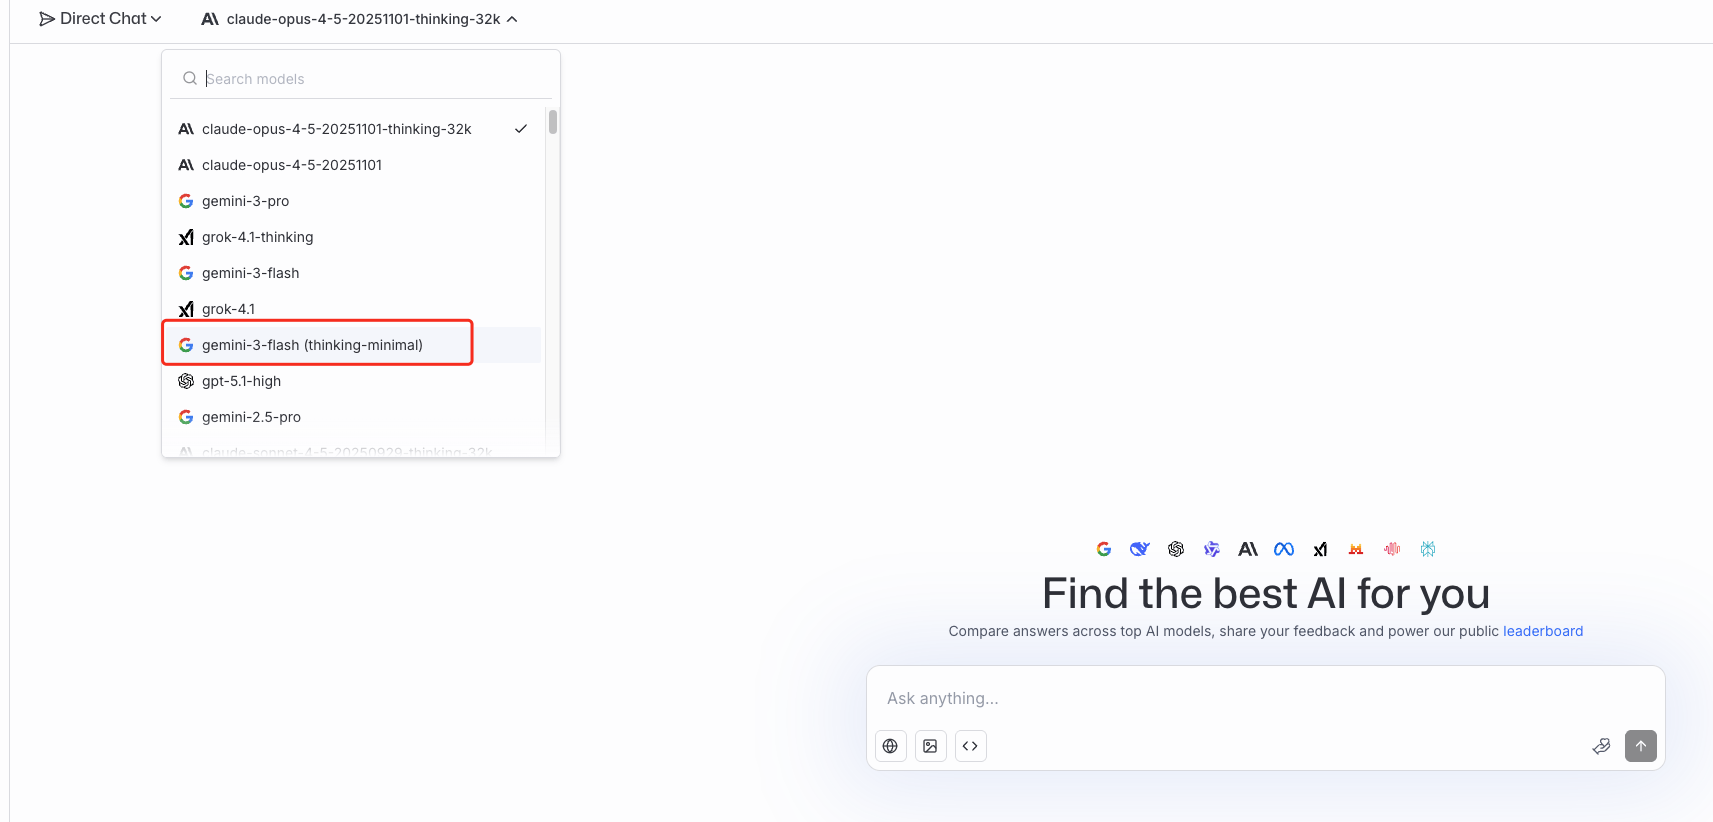The width and height of the screenshot is (1713, 822).
Task: Choose claude-opus-4-5-20251101 from the list
Action: click(x=353, y=165)
